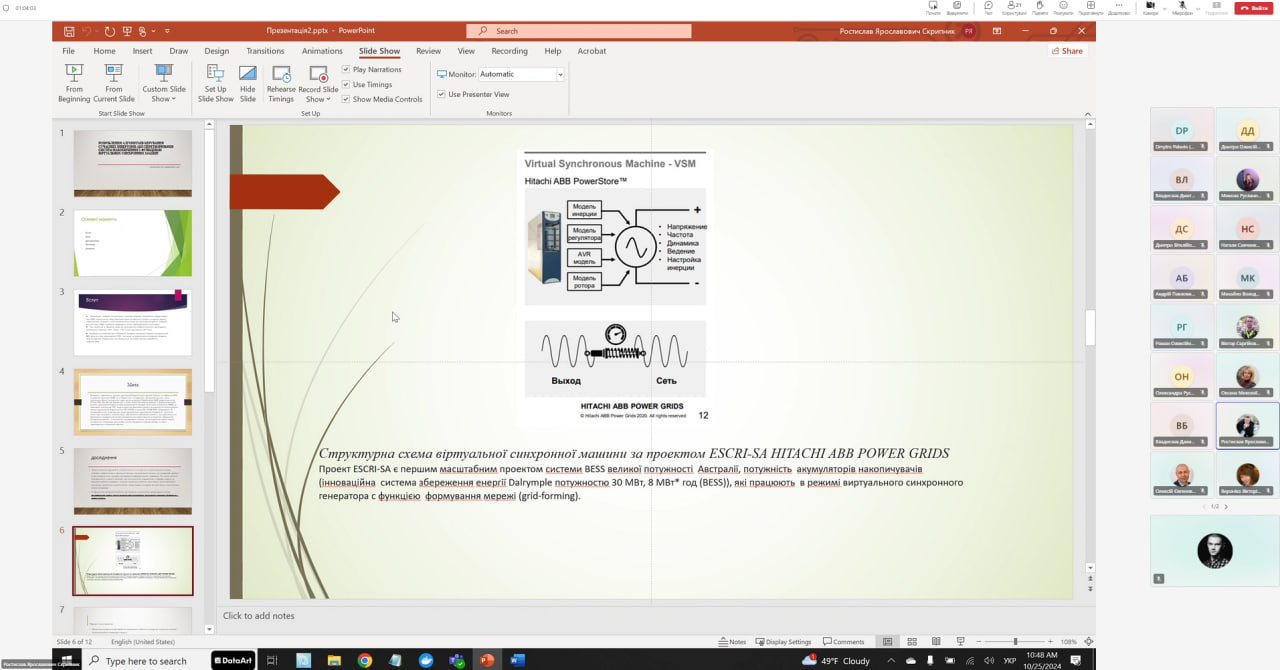Click Fit slide to window icon
1280x670 pixels.
(1088, 642)
